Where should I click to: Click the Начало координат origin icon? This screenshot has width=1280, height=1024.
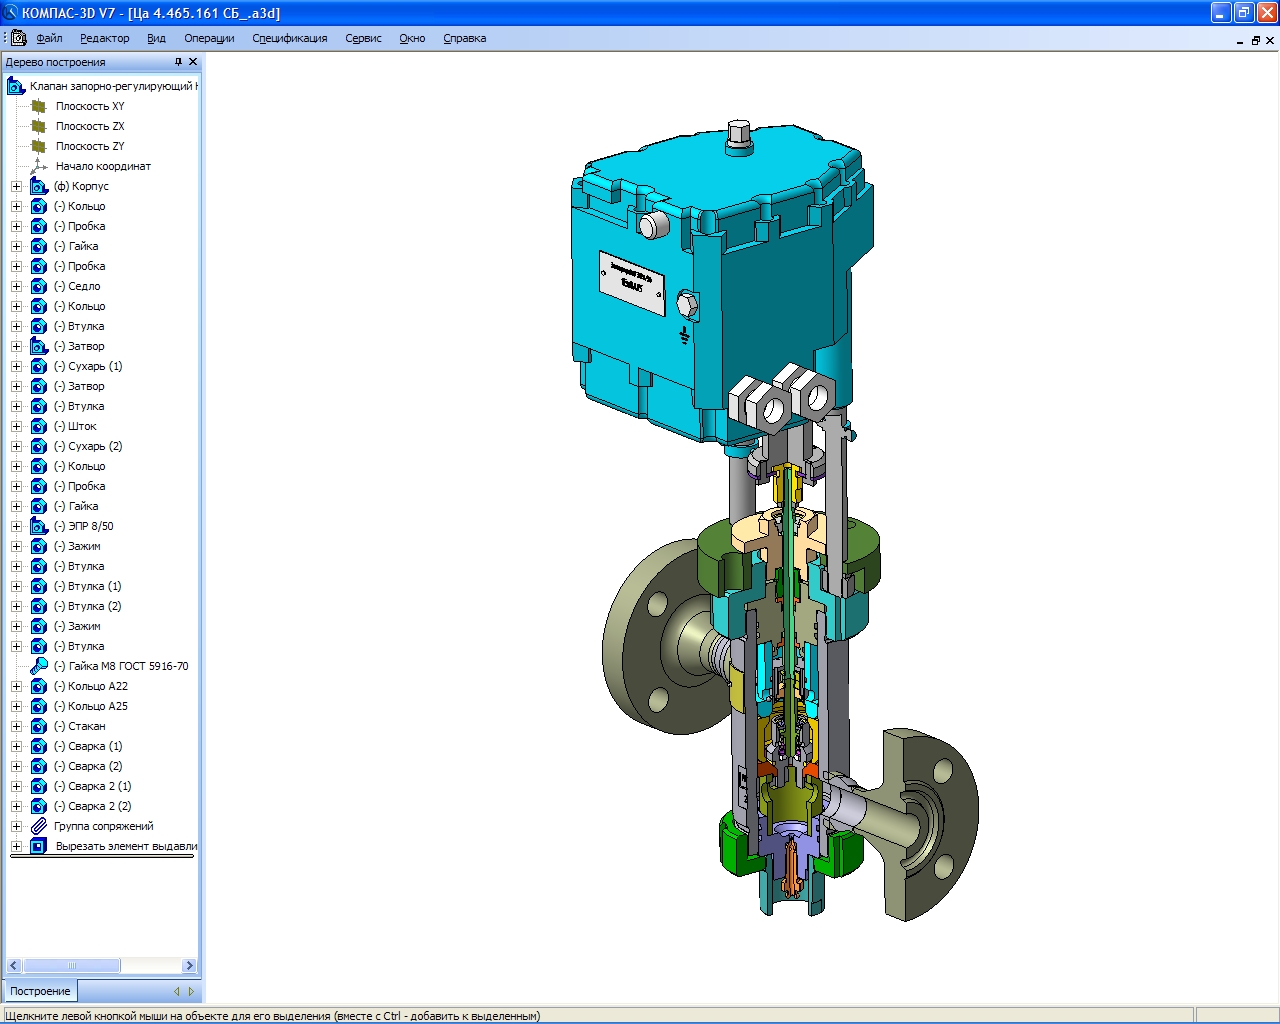pos(39,166)
